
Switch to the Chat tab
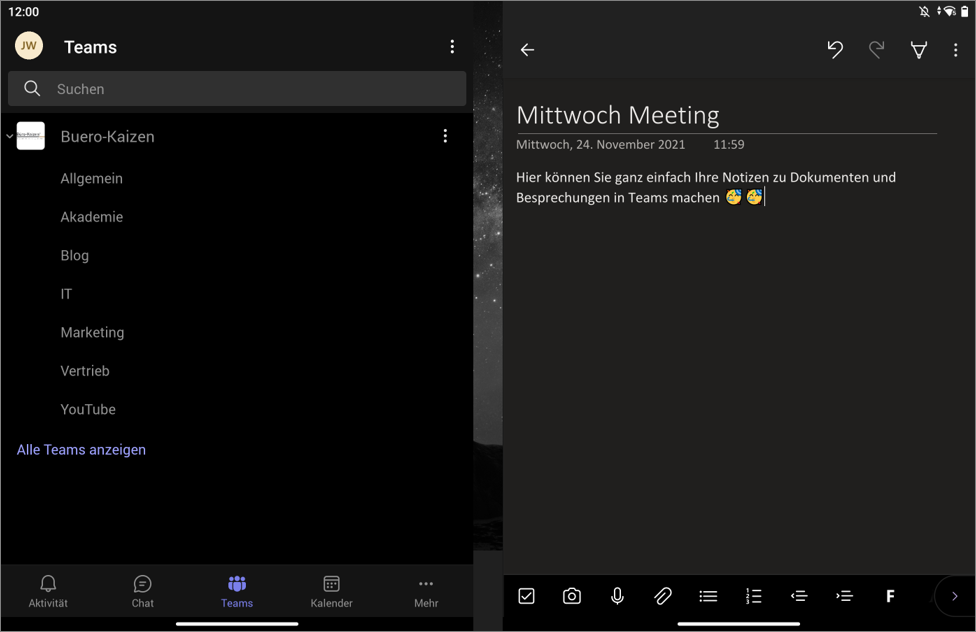point(143,592)
